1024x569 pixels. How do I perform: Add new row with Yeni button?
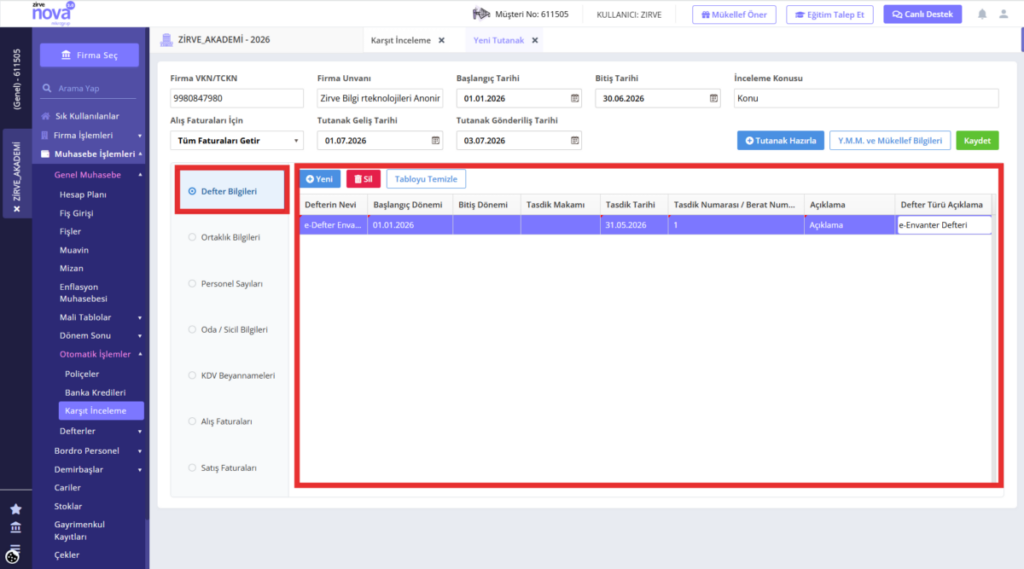[319, 179]
